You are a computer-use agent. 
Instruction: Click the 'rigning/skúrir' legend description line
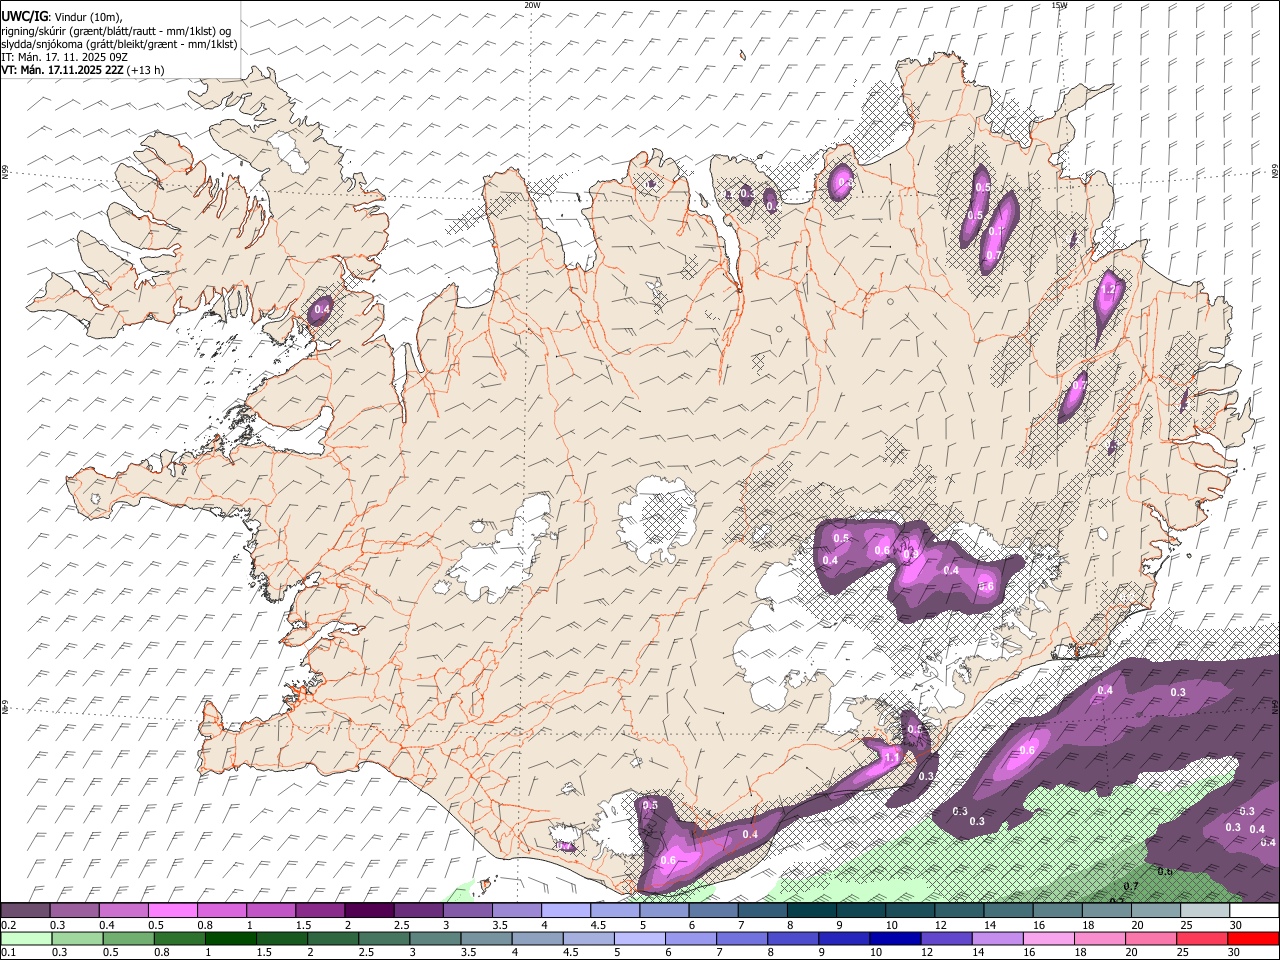pyautogui.click(x=116, y=31)
